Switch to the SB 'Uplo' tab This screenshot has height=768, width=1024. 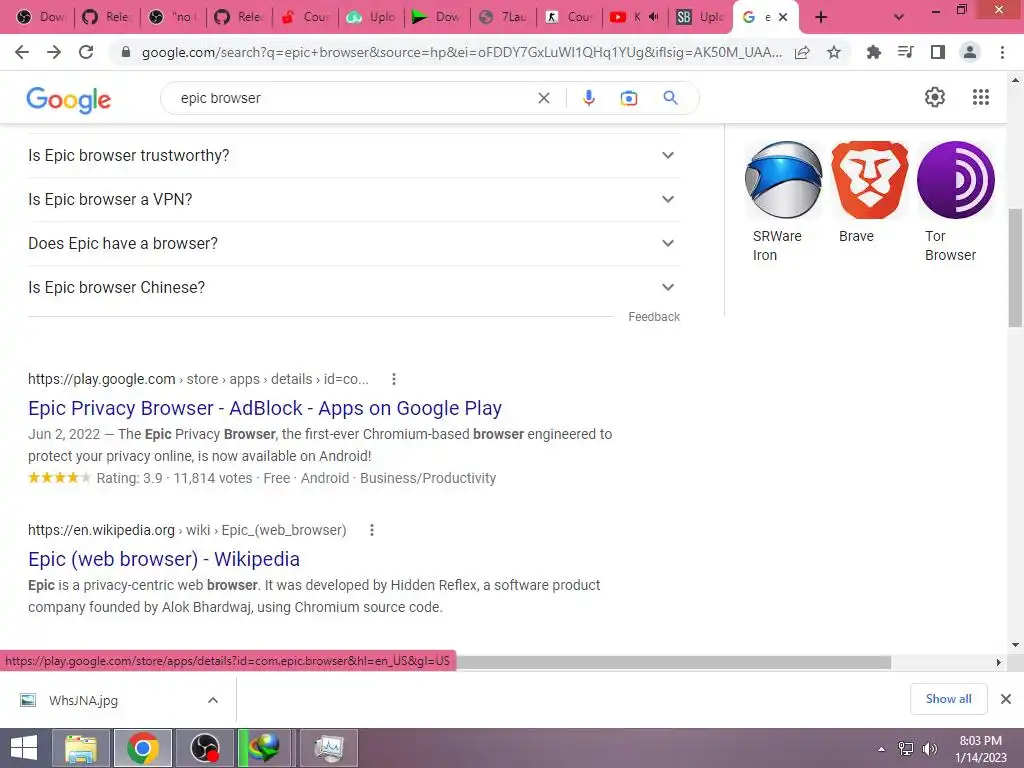pos(701,17)
